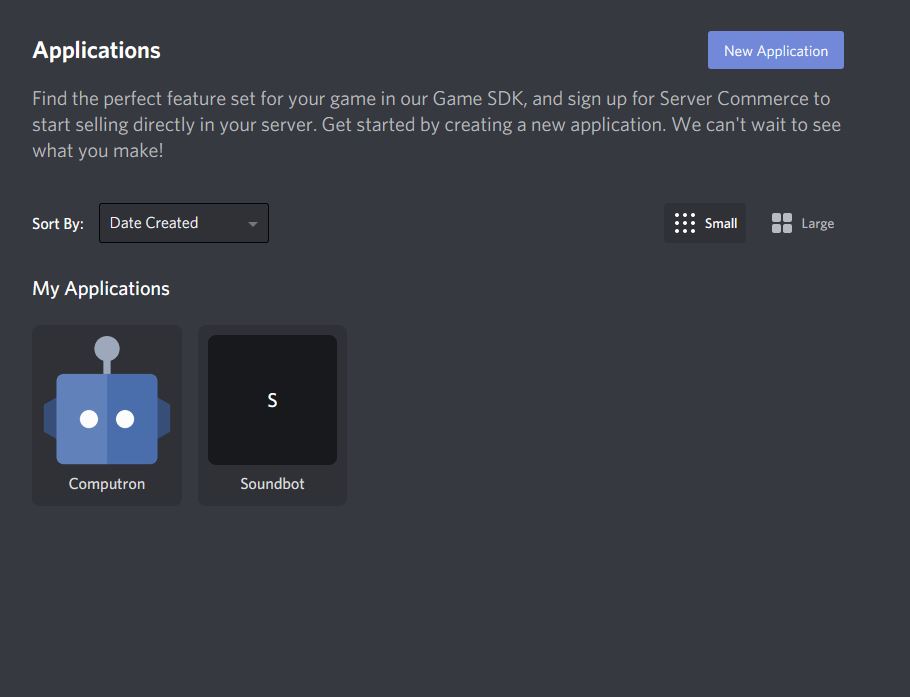Open the Date Created sort dropdown
Viewport: 910px width, 697px height.
(x=183, y=223)
